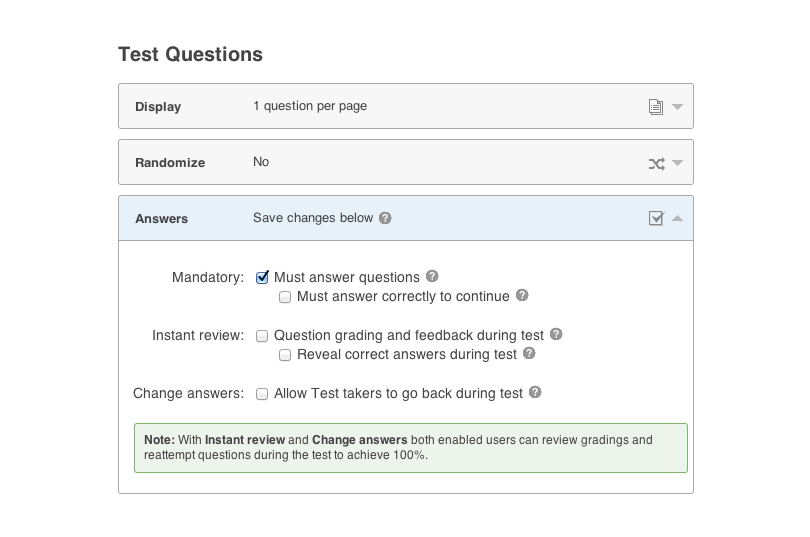The height and width of the screenshot is (537, 810).
Task: Select the Display row label
Action: (x=158, y=107)
